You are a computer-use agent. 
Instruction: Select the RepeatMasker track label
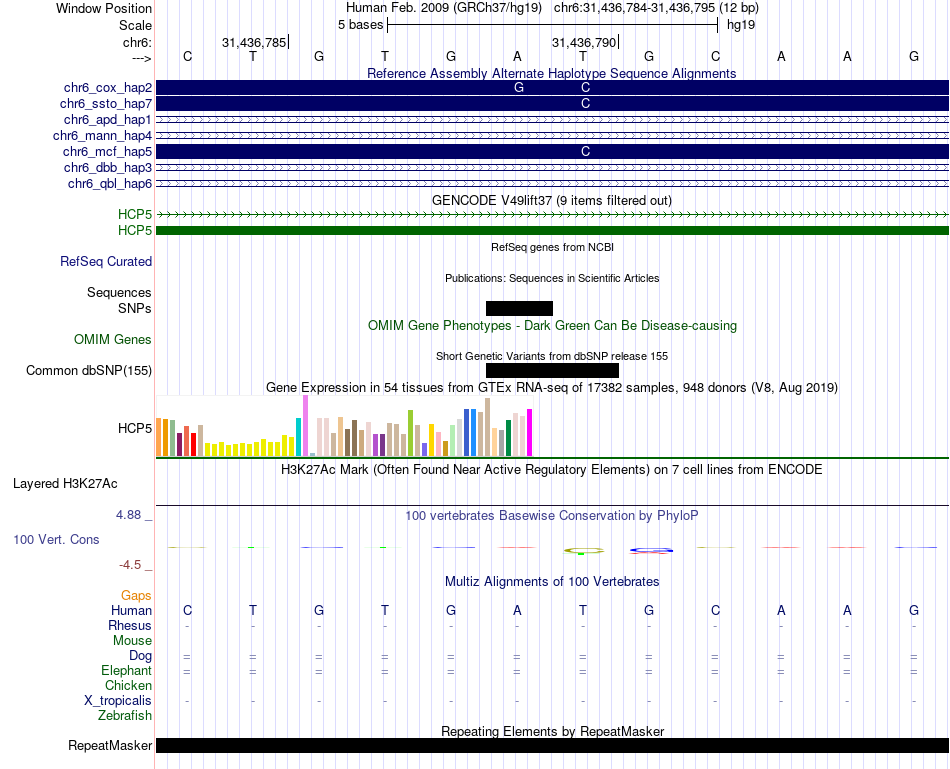point(110,745)
